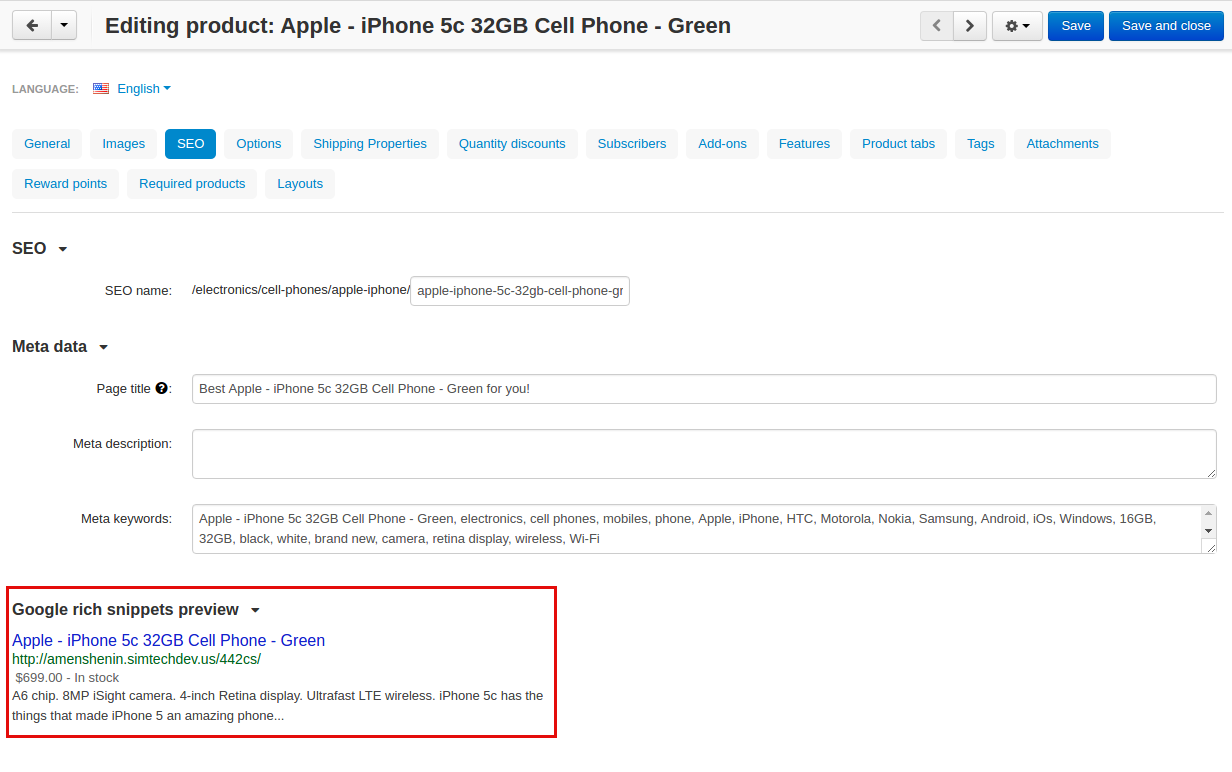Screen dimensions: 1232x772
Task: Click the Page title input field
Action: [x=704, y=389]
